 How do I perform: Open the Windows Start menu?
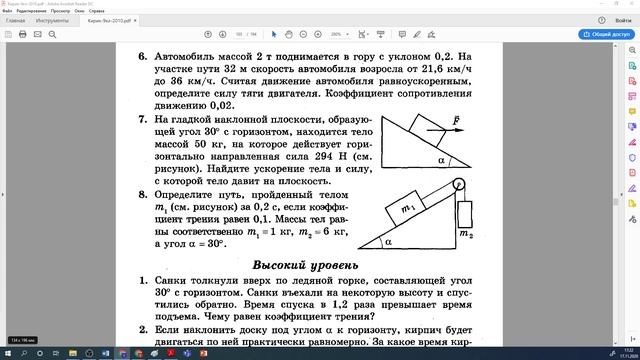pyautogui.click(x=8, y=353)
